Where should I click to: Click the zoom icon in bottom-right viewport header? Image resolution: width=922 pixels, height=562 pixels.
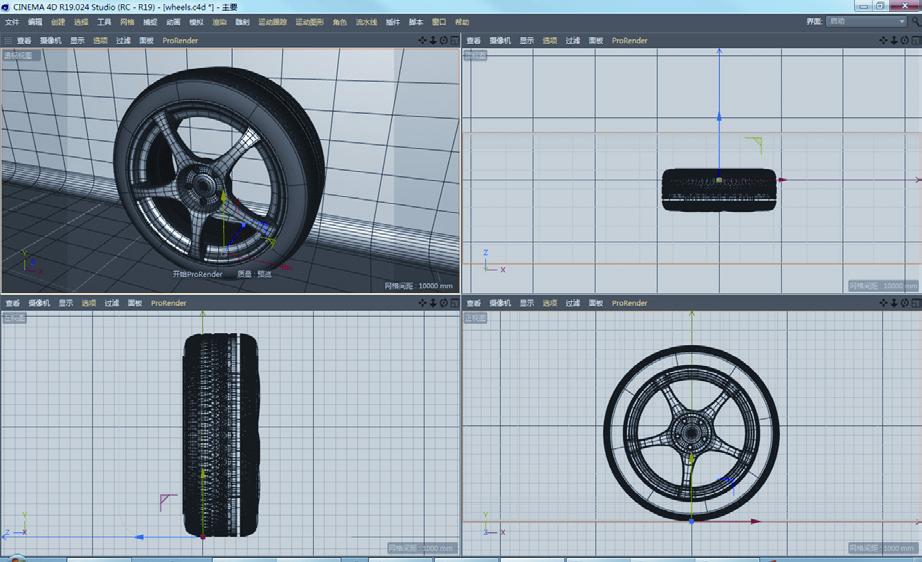[x=894, y=303]
